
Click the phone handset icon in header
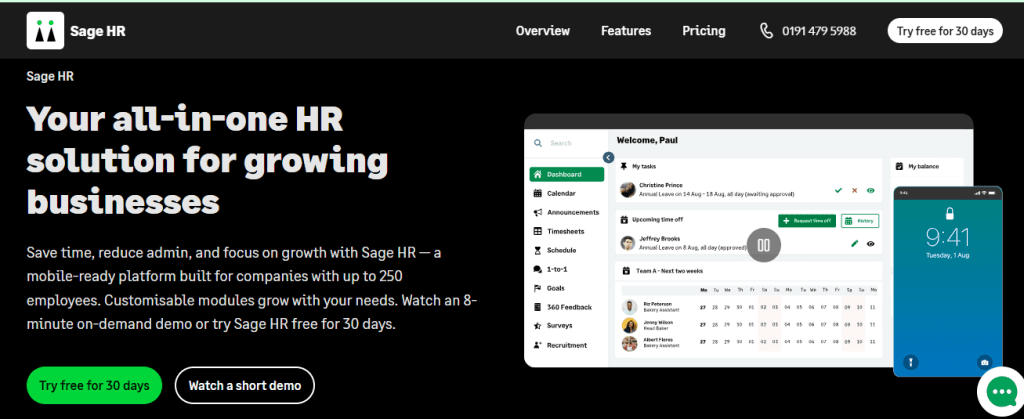[x=767, y=31]
